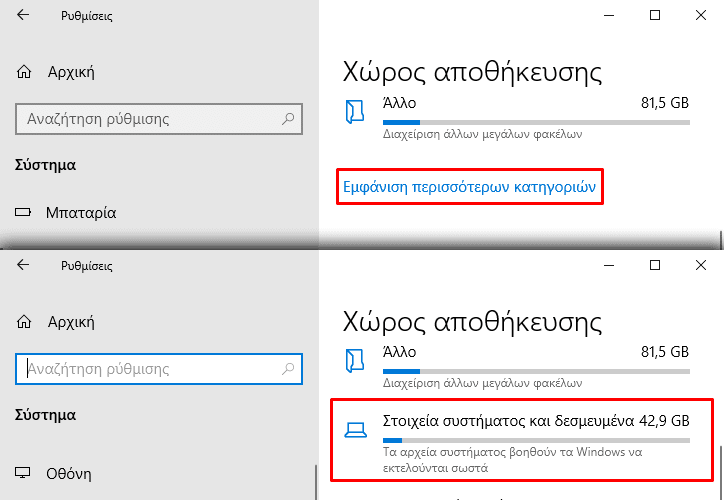
Task: Click the back arrow in the window listing Οθόνη
Action: (23, 265)
